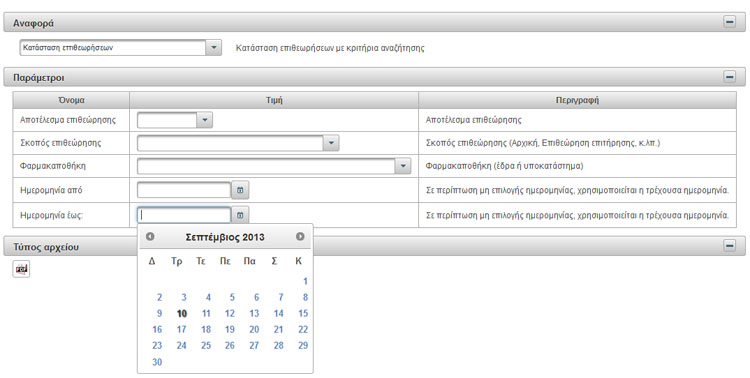Click the Όνομα column header
Viewport: 750px width, 378px height.
71,100
